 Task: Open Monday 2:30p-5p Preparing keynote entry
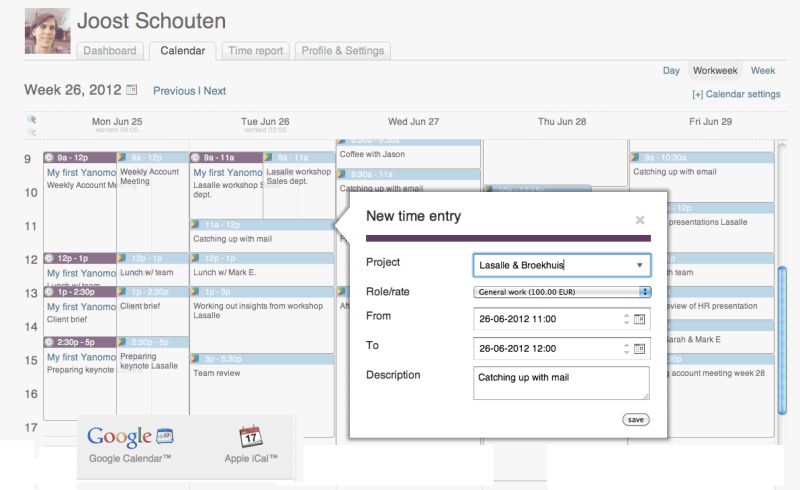(x=80, y=378)
